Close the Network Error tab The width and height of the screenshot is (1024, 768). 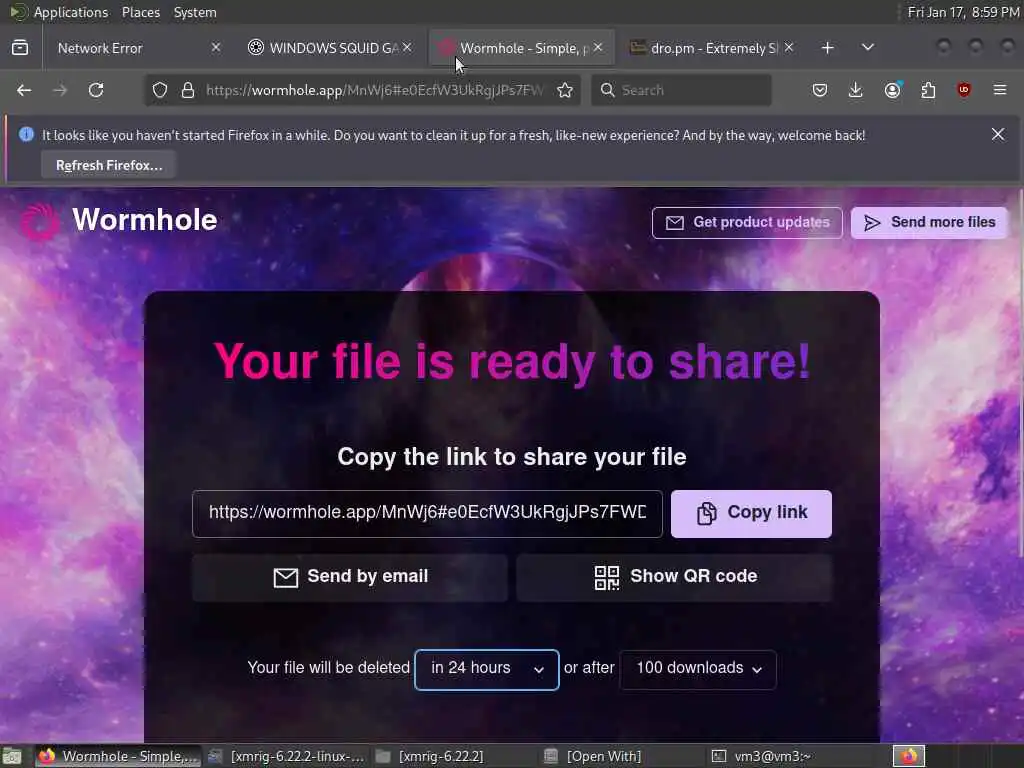point(216,48)
